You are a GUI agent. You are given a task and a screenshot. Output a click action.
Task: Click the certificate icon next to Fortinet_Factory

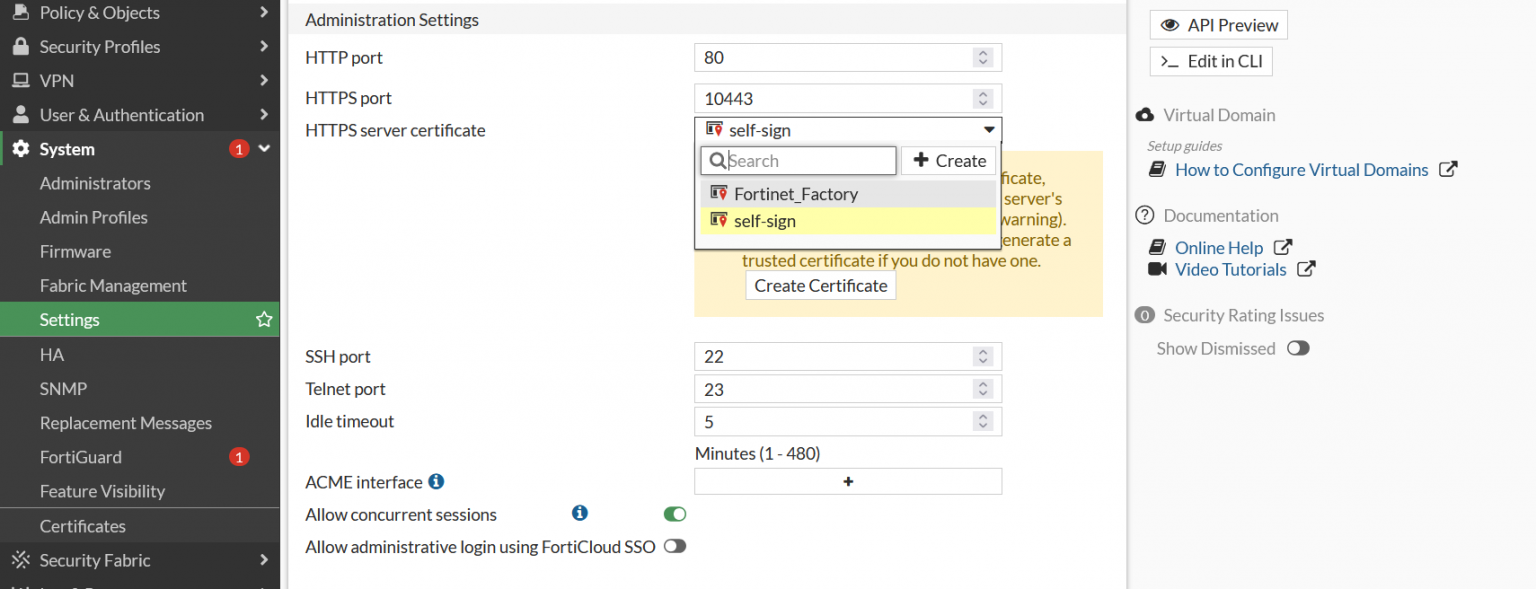click(x=716, y=192)
